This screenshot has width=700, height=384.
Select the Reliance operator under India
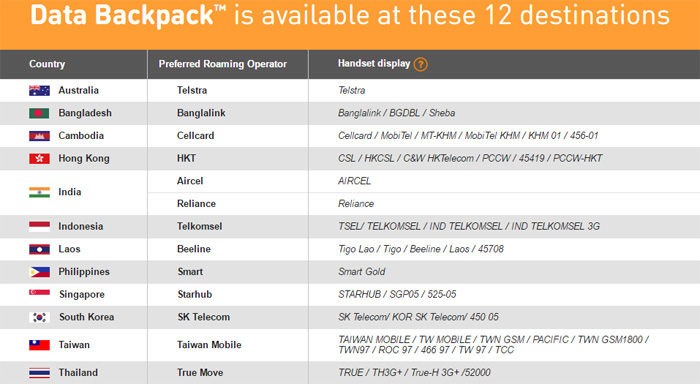(x=196, y=204)
